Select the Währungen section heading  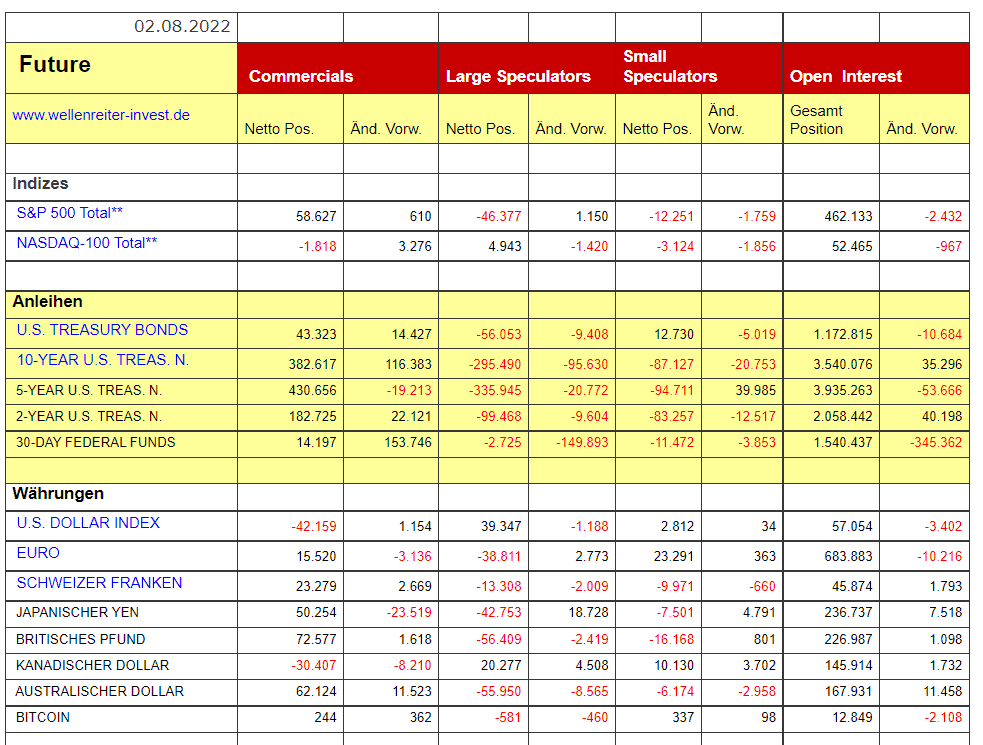(x=58, y=493)
